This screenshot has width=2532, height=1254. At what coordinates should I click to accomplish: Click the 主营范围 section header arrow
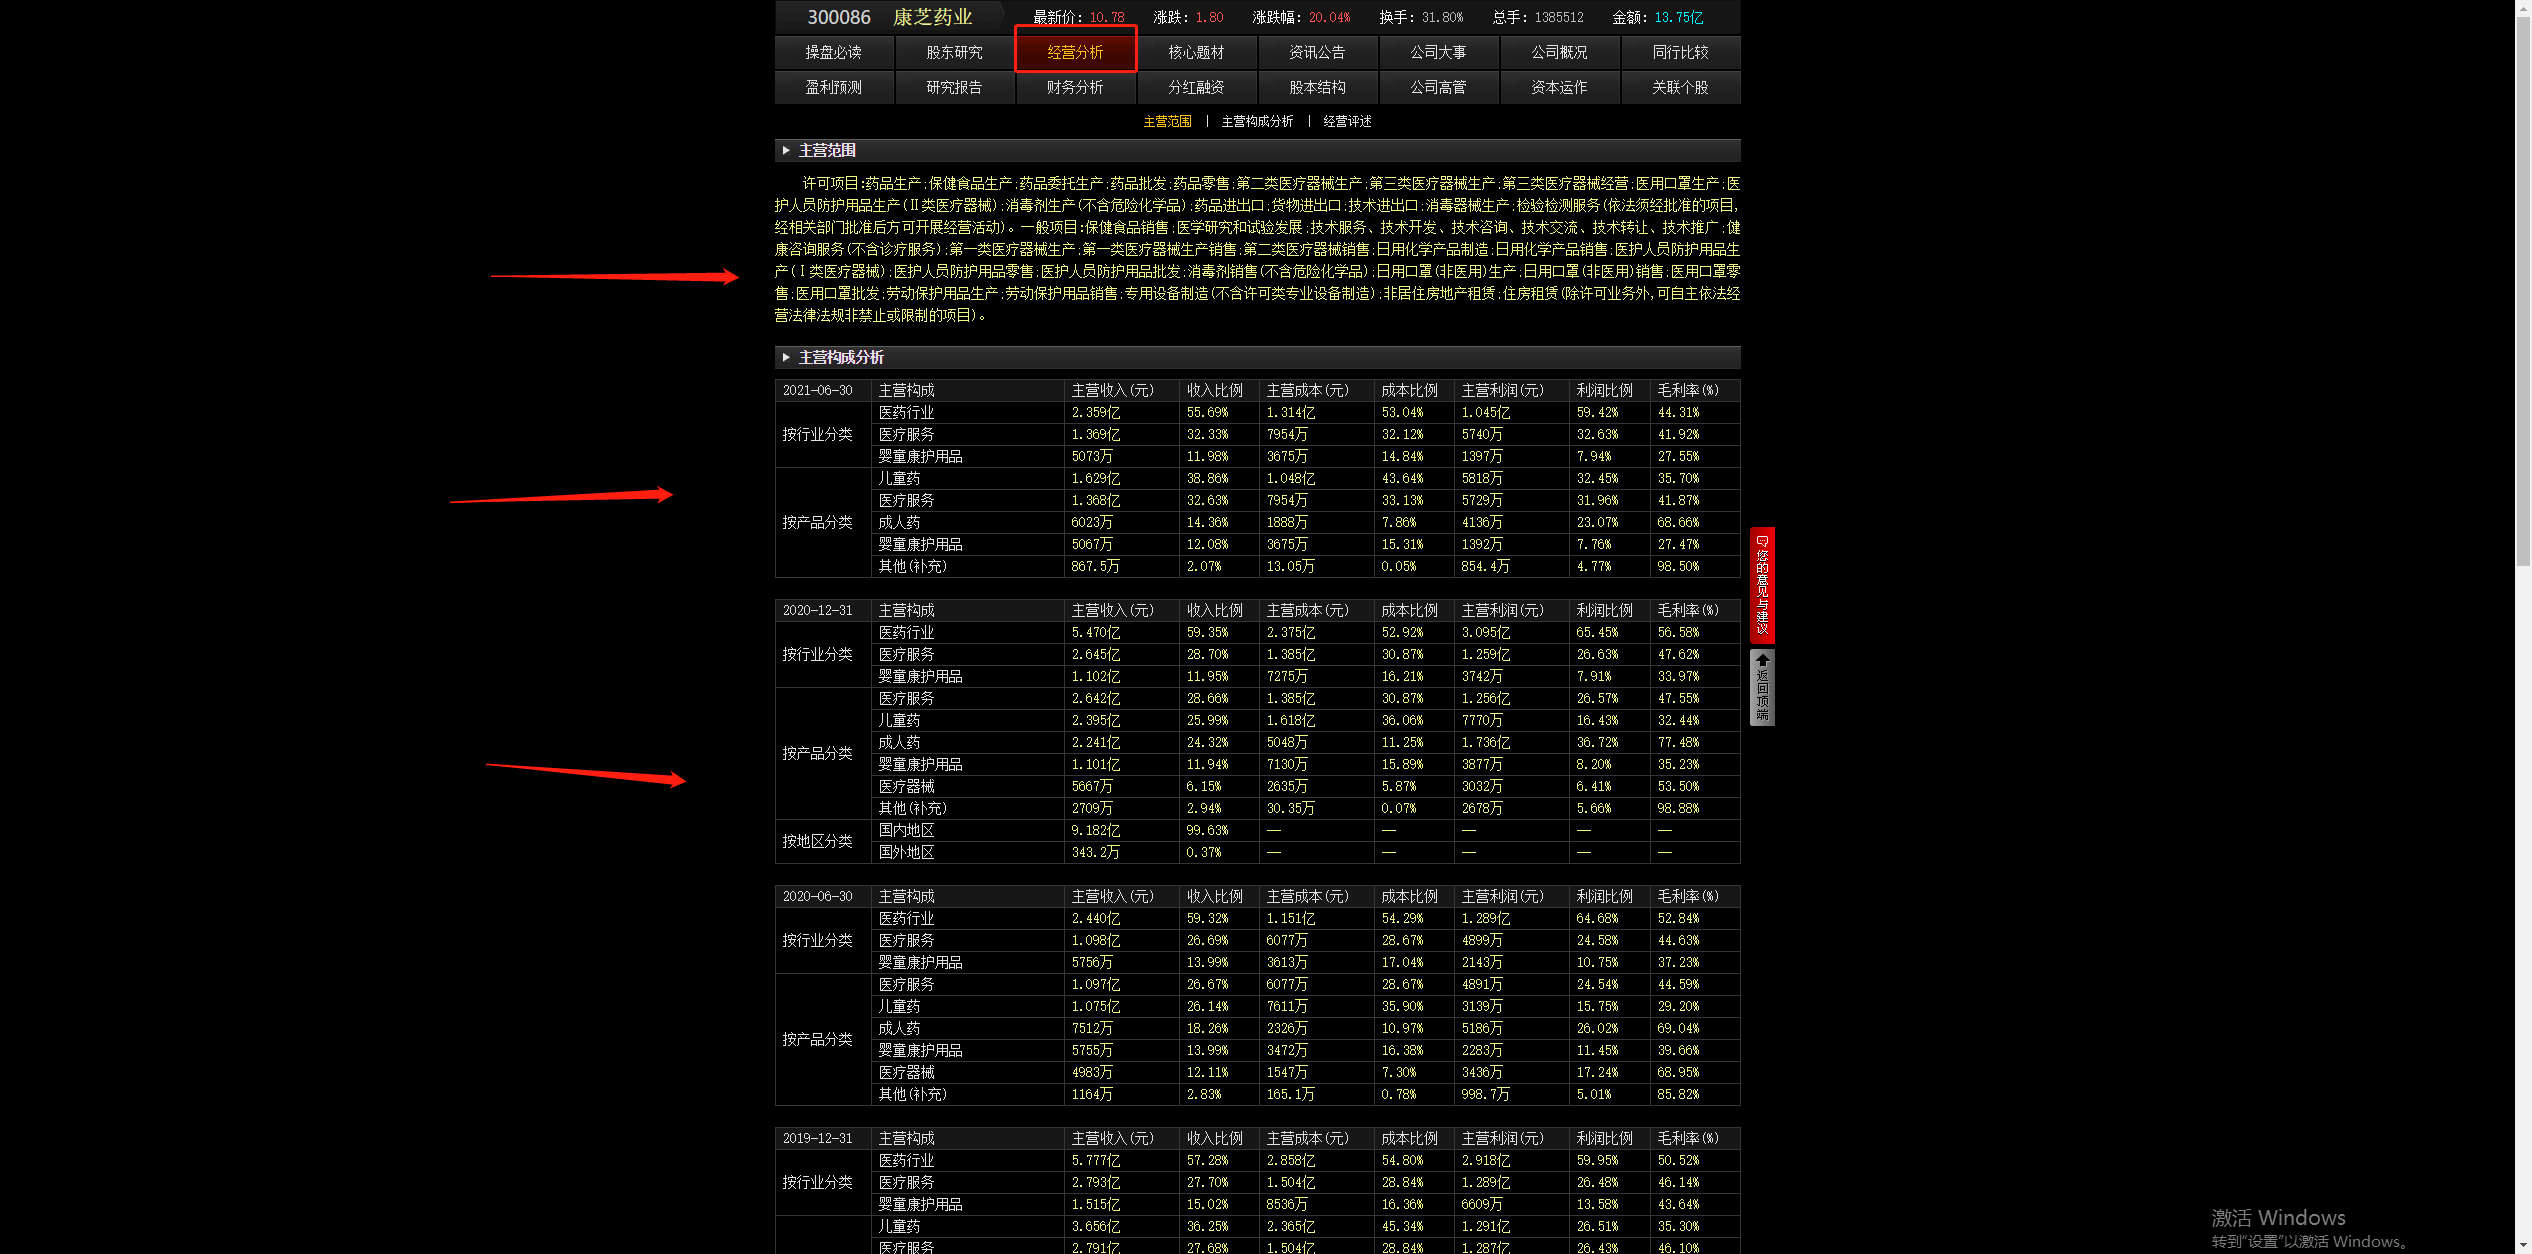(x=786, y=150)
